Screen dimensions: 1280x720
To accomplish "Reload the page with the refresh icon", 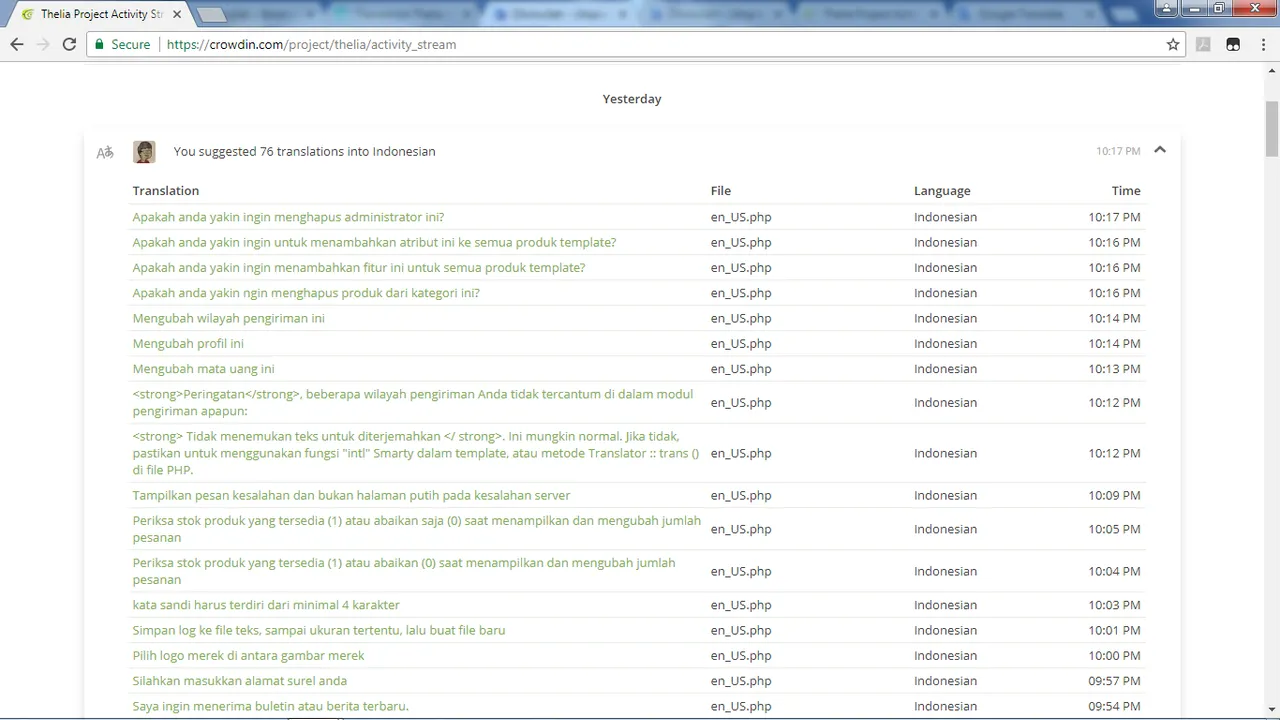I will click(x=69, y=44).
